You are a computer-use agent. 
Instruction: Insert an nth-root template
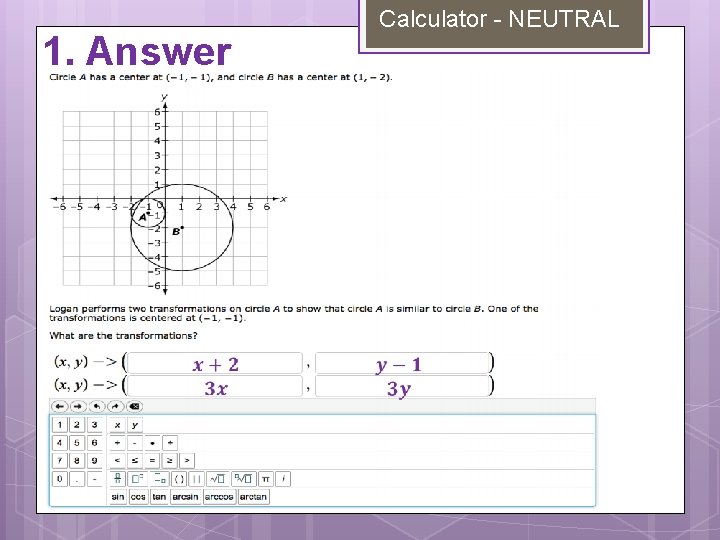coord(243,479)
